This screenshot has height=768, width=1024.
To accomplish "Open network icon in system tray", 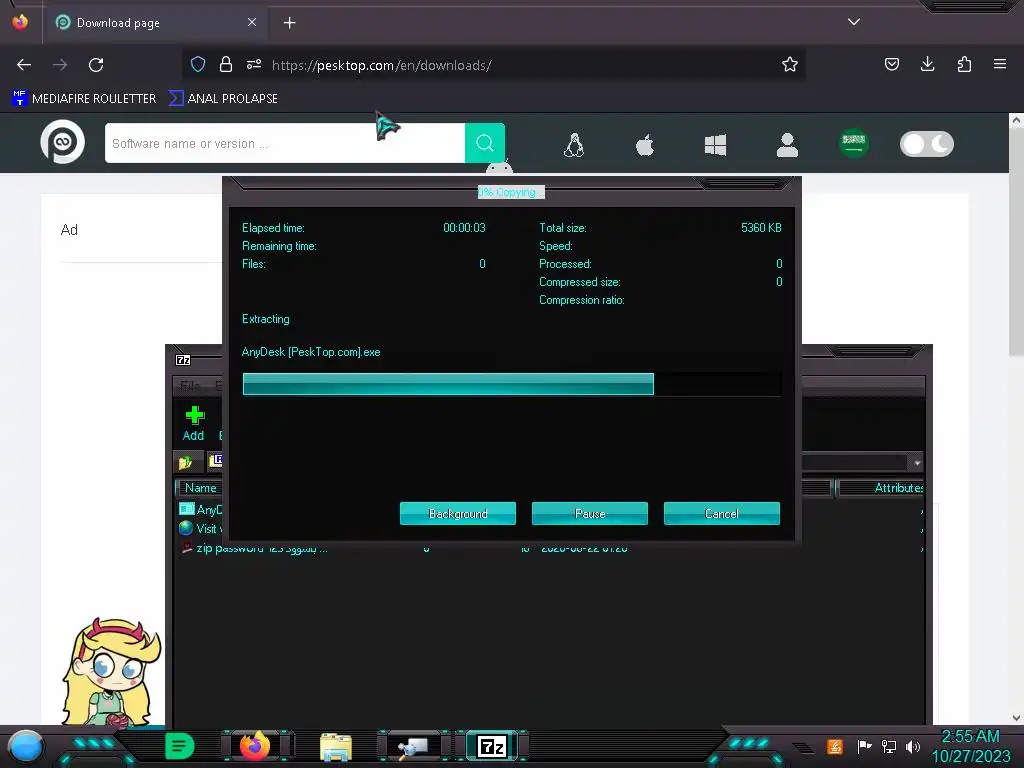I will point(889,746).
